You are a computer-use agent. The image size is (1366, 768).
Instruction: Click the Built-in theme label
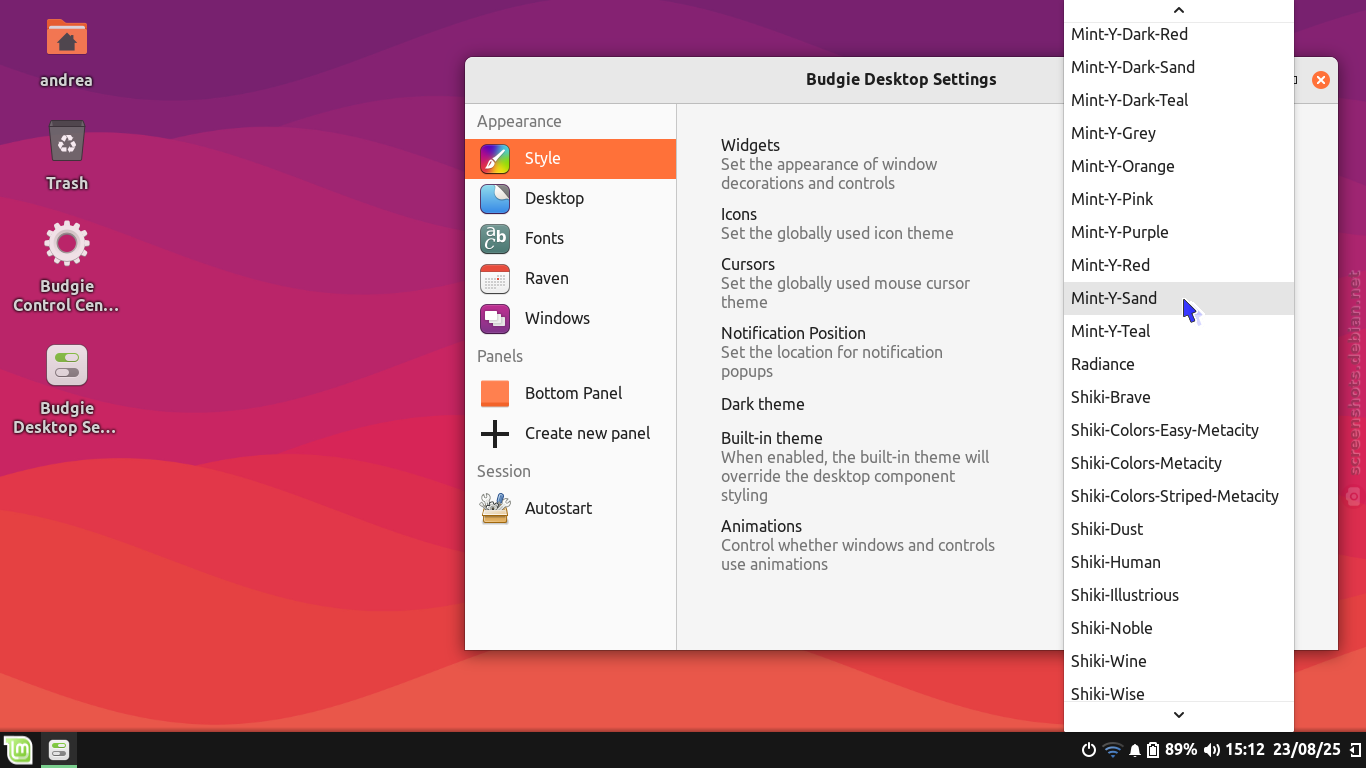coord(772,438)
